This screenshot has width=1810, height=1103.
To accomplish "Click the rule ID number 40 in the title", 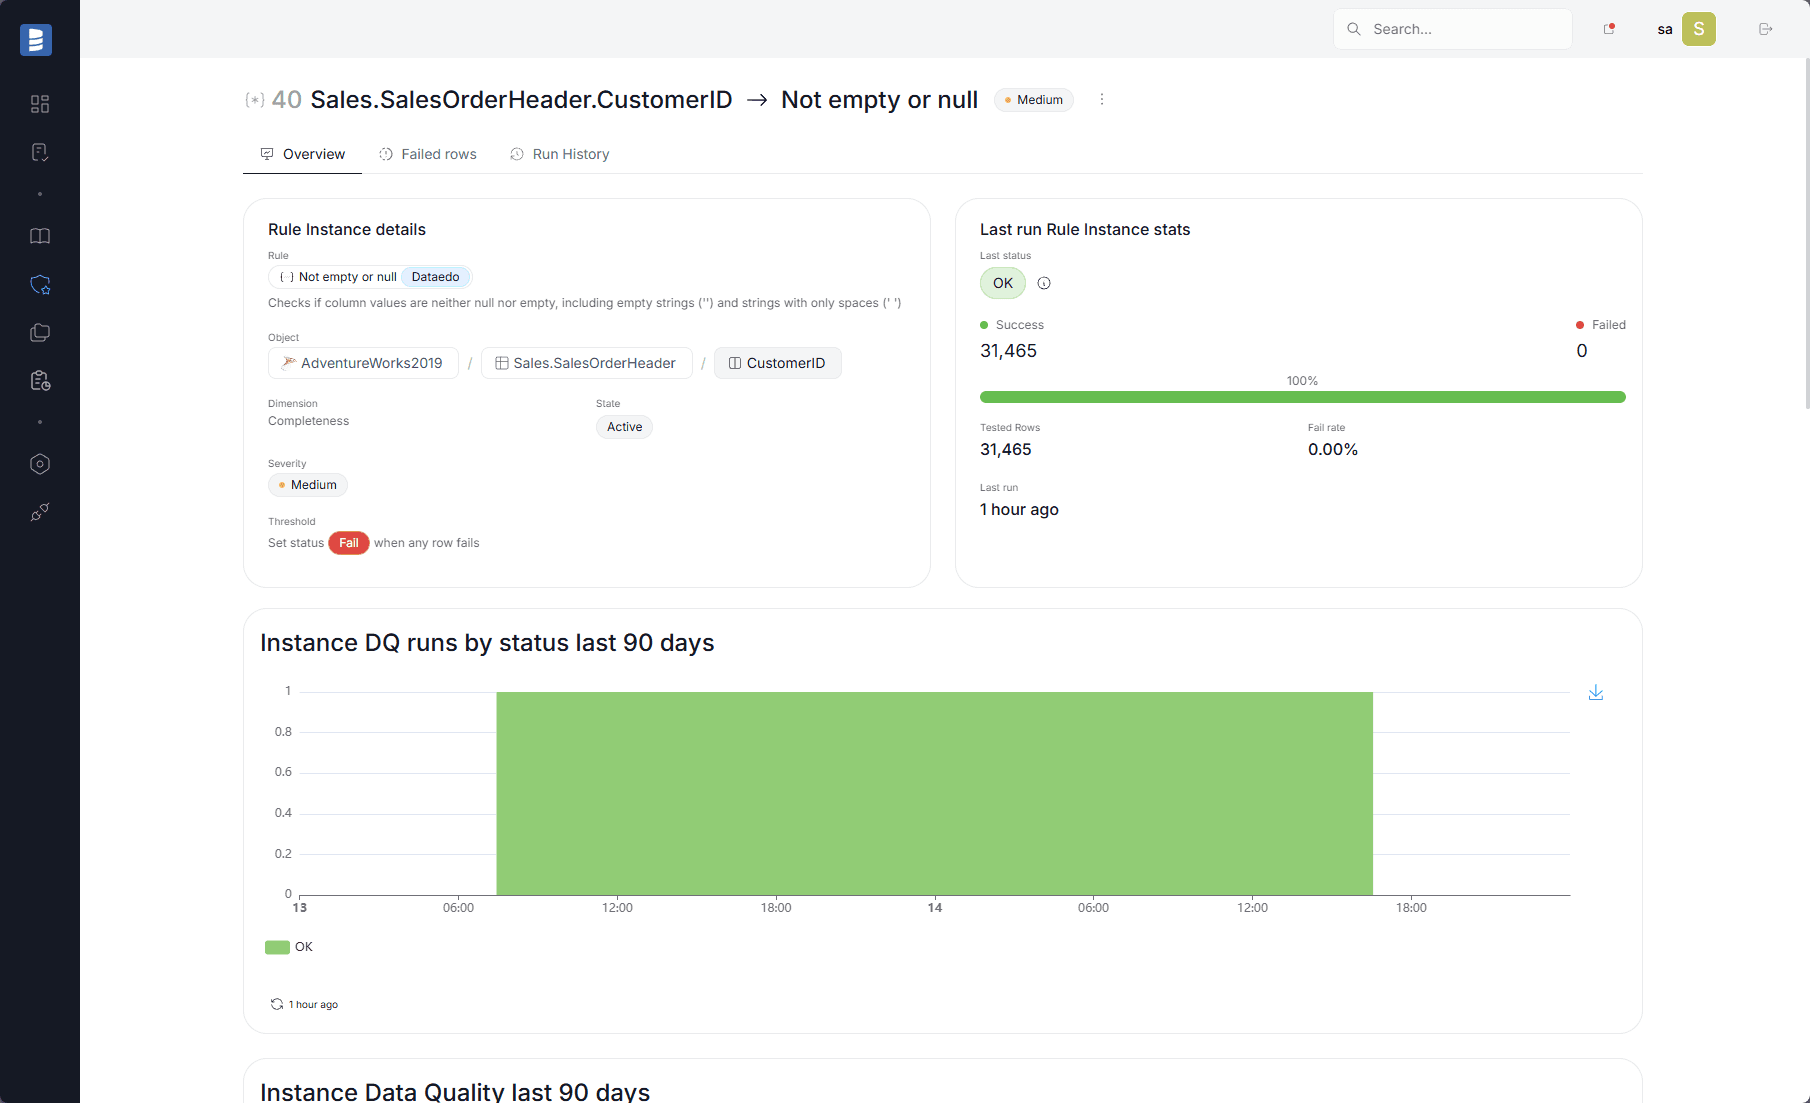I will pos(287,100).
